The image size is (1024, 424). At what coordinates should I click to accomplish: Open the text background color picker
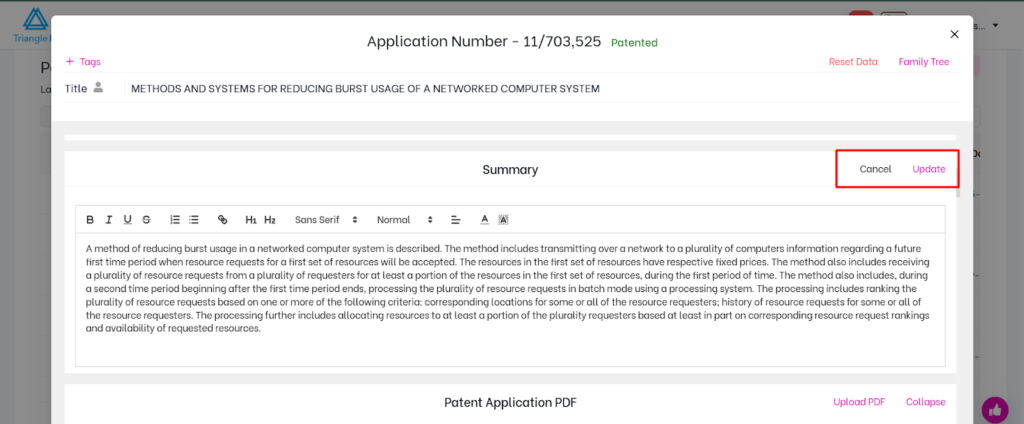pos(503,219)
